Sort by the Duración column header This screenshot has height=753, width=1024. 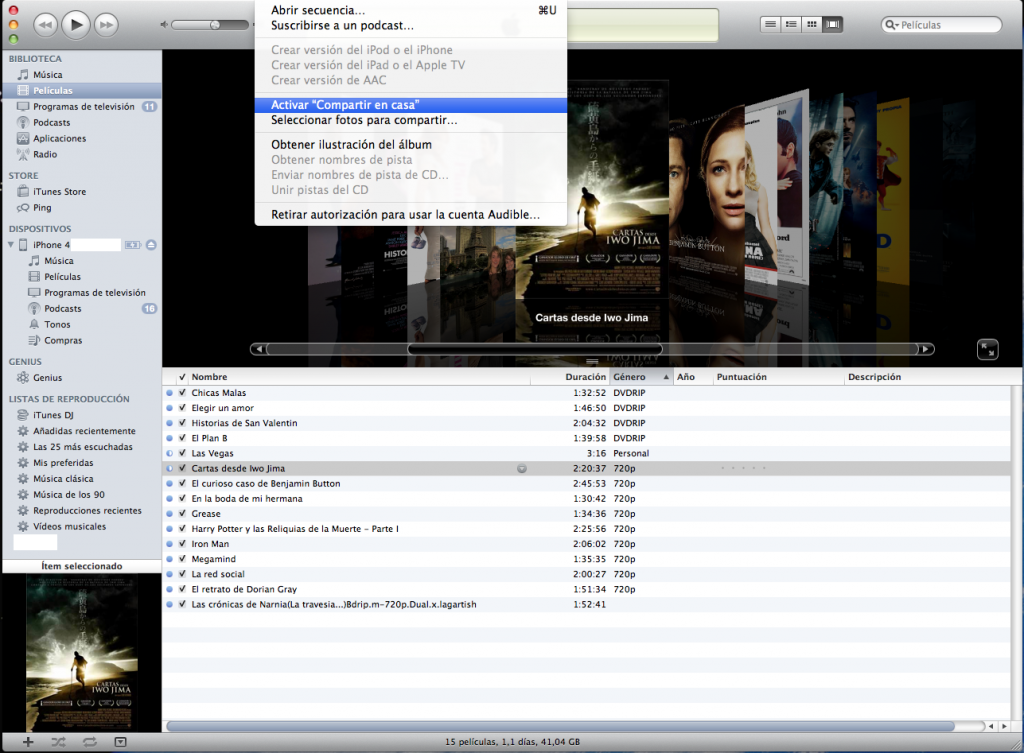(569, 377)
